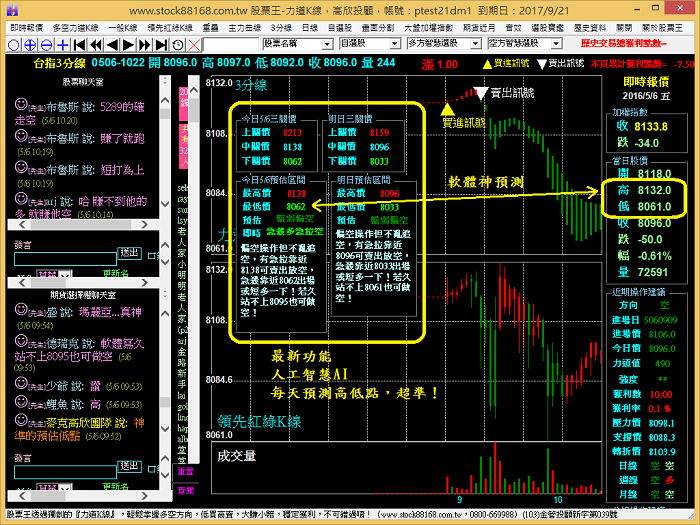Click smiley icon beside 短打為上 message
Image resolution: width=700 pixels, height=525 pixels.
[x=21, y=167]
